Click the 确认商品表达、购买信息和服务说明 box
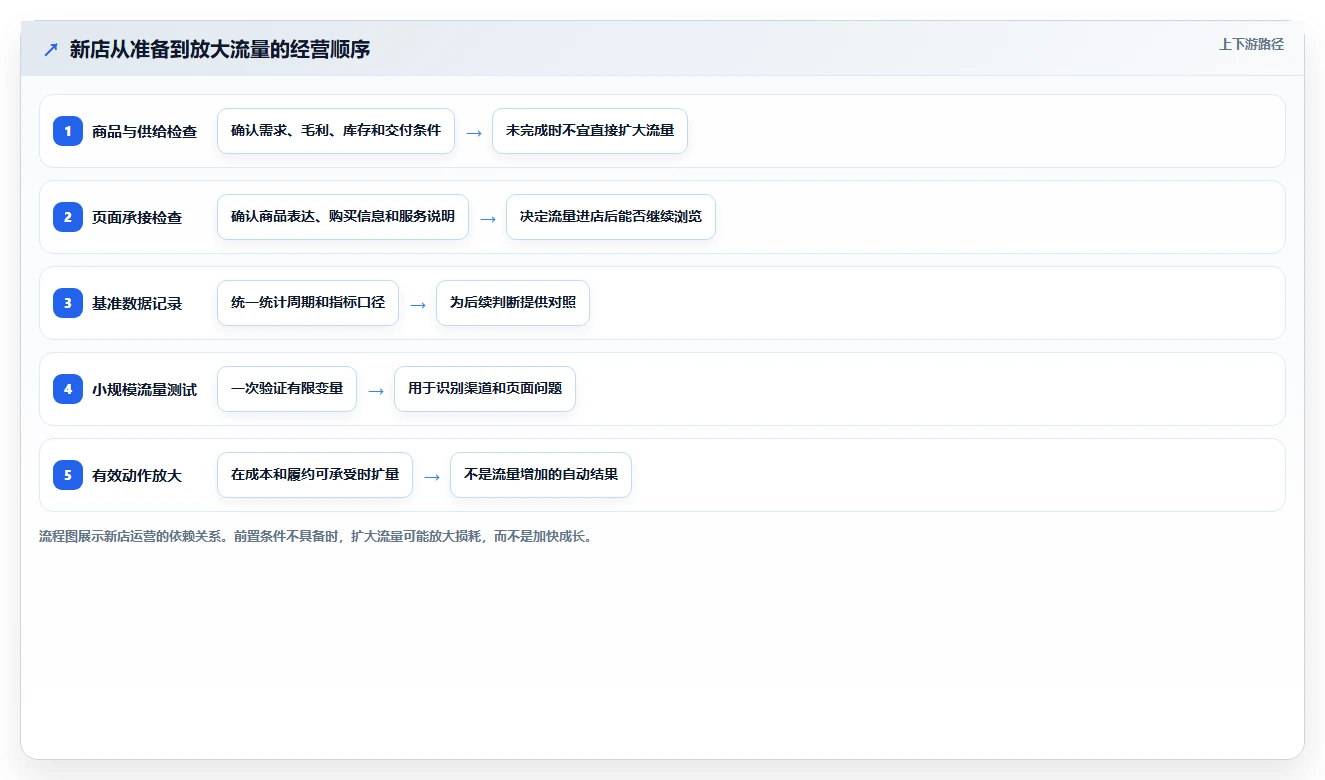This screenshot has width=1325, height=780. point(343,217)
